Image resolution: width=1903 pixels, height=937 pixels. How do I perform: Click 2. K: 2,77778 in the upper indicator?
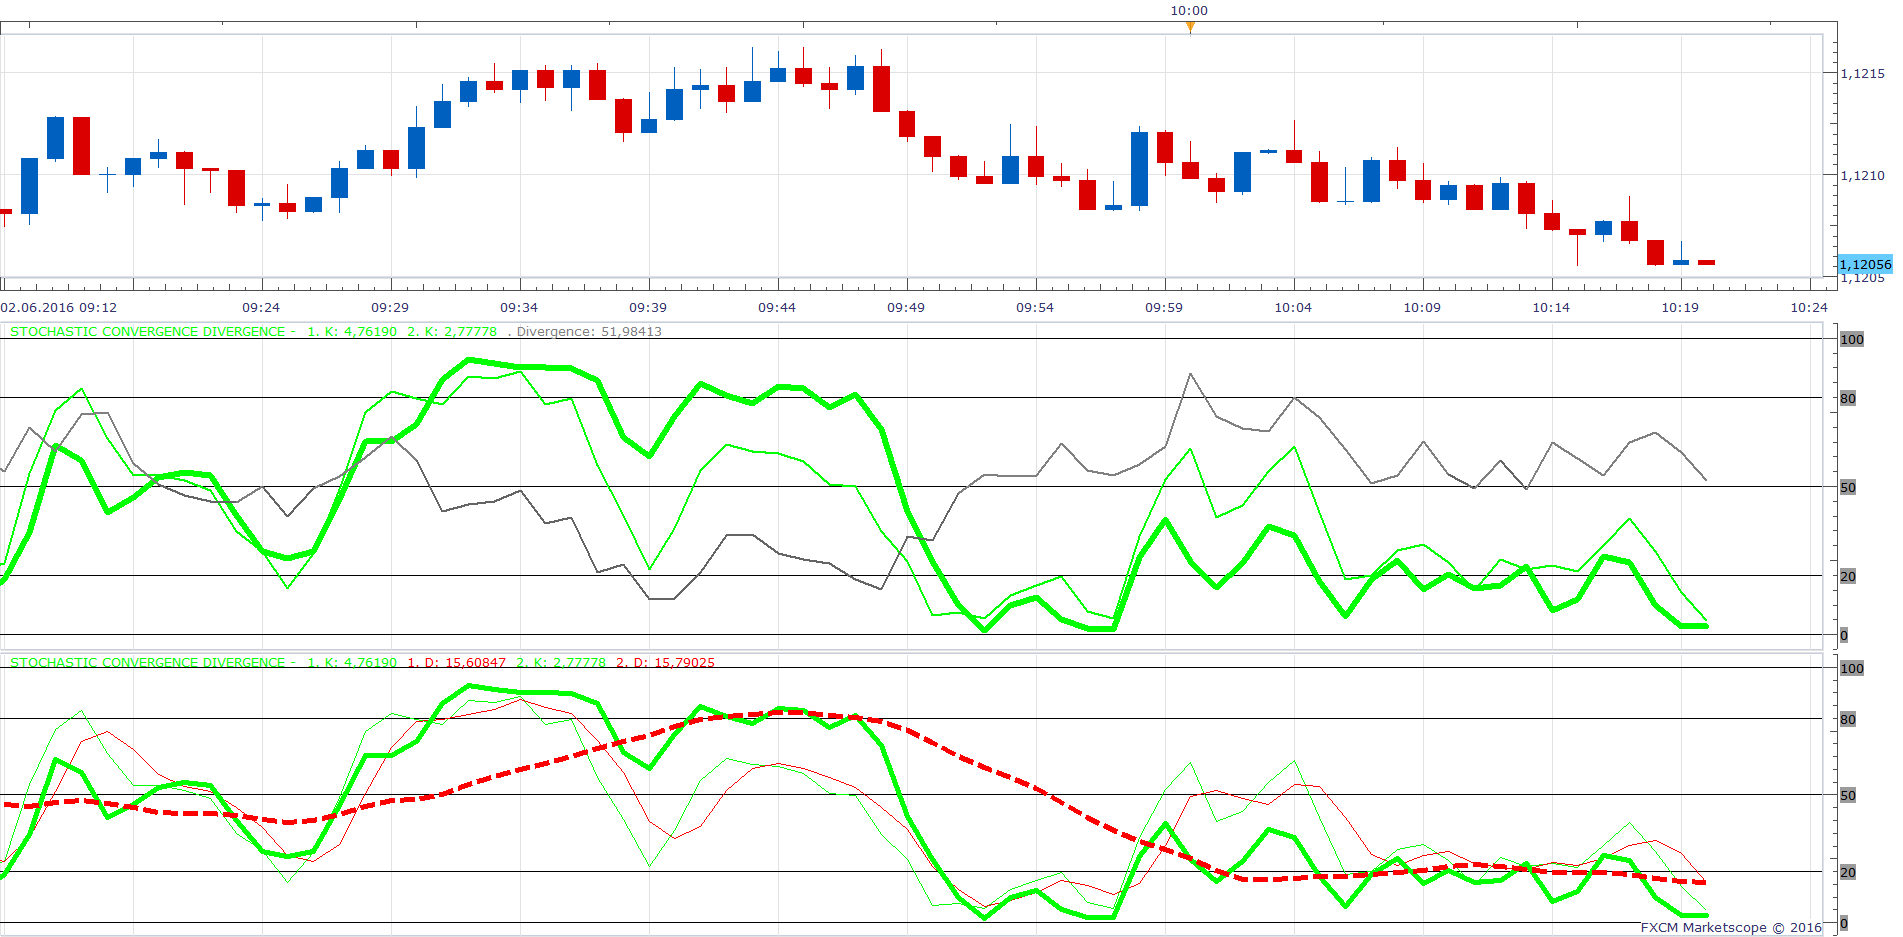pyautogui.click(x=452, y=331)
